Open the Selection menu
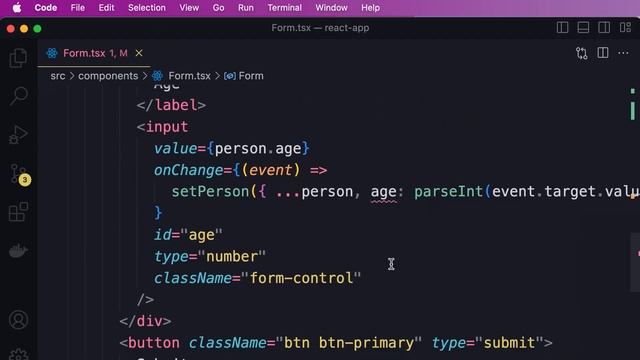This screenshot has height=360, width=640. (147, 8)
